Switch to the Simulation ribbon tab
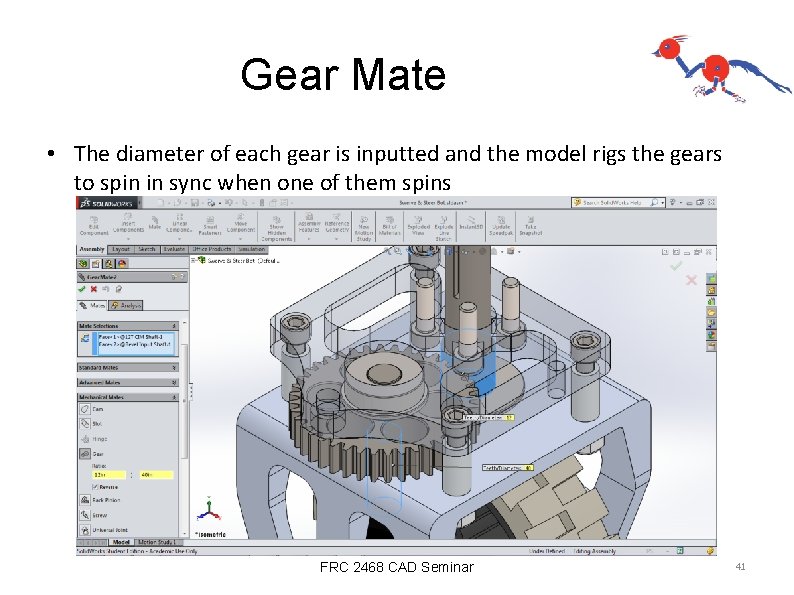The width and height of the screenshot is (794, 595). [x=252, y=249]
